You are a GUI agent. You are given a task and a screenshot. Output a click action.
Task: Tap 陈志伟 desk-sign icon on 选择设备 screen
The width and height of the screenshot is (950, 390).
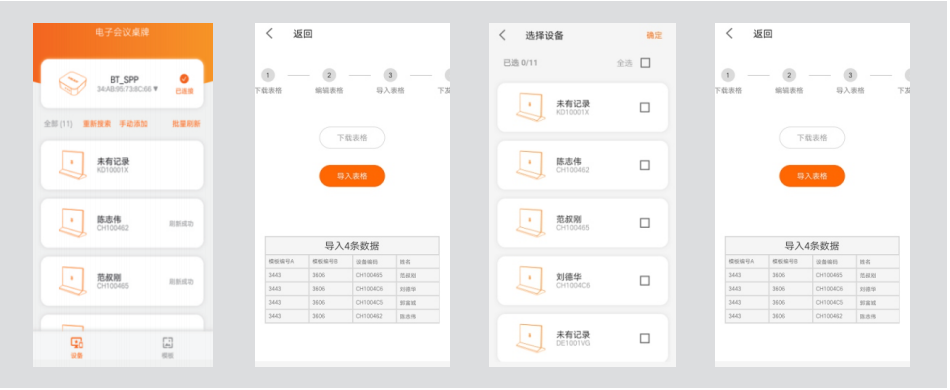coord(531,165)
